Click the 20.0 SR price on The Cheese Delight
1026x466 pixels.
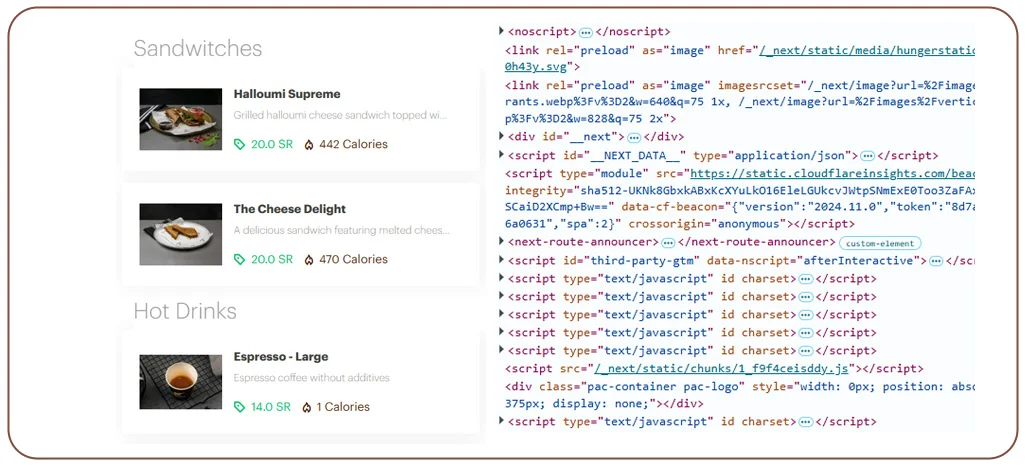tap(272, 260)
